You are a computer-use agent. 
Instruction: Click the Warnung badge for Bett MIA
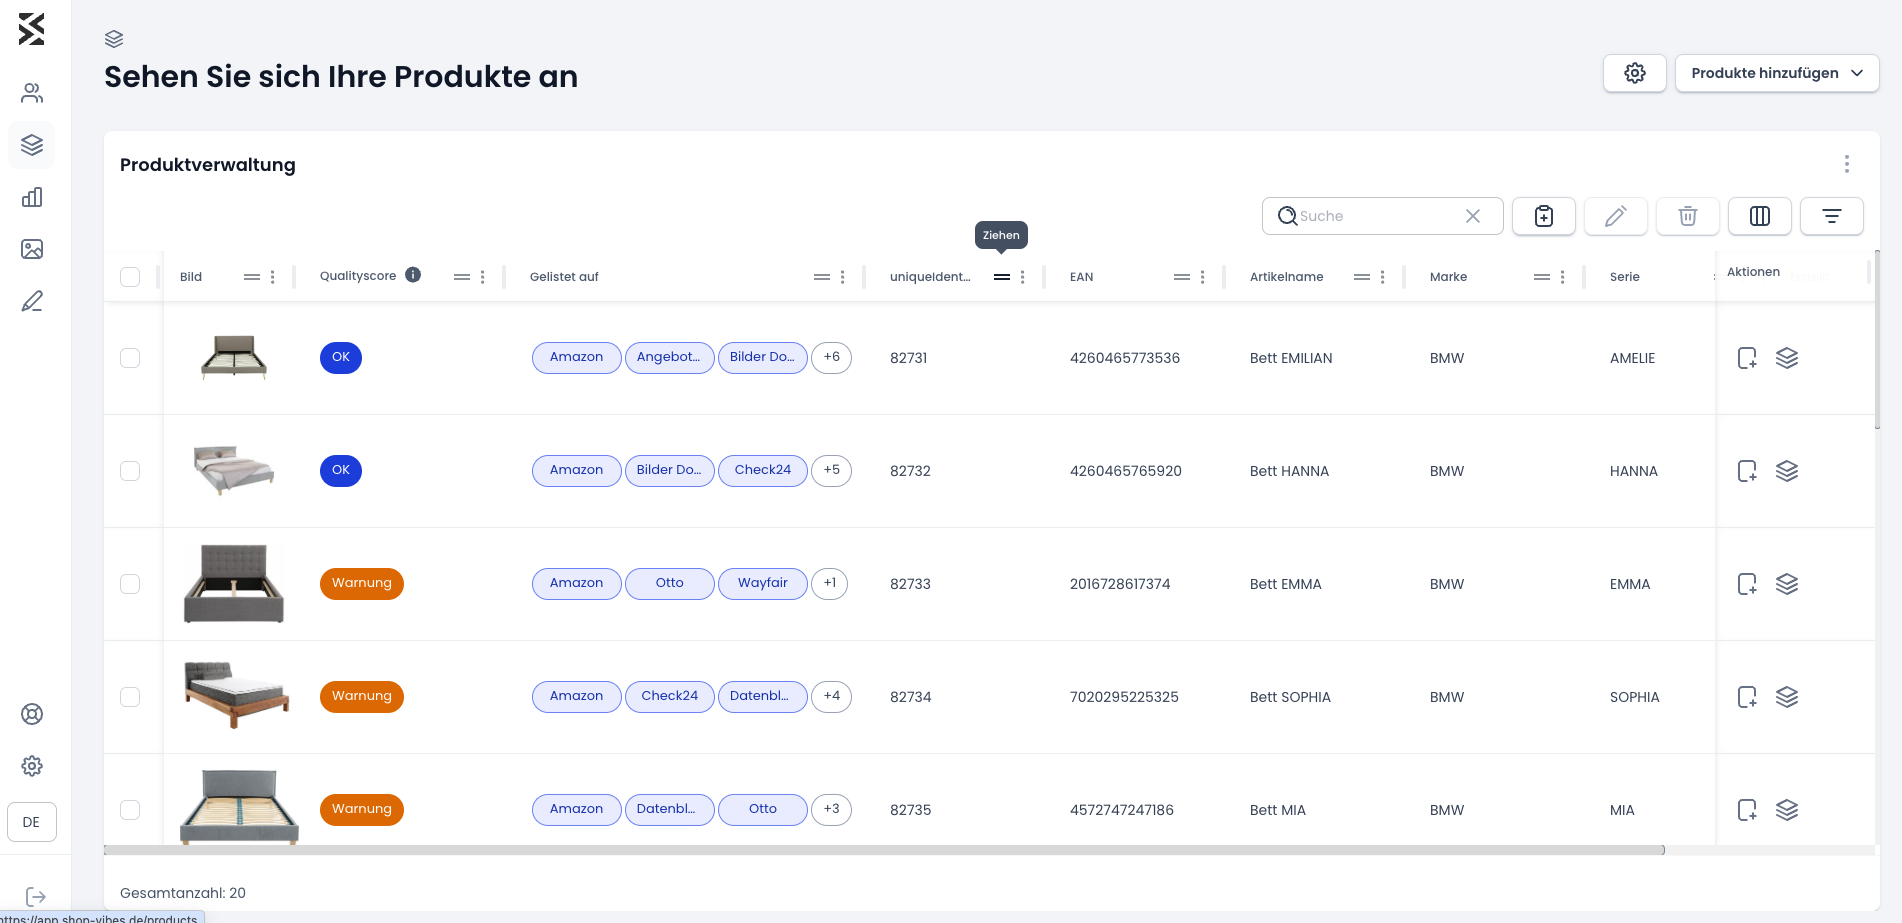point(361,809)
